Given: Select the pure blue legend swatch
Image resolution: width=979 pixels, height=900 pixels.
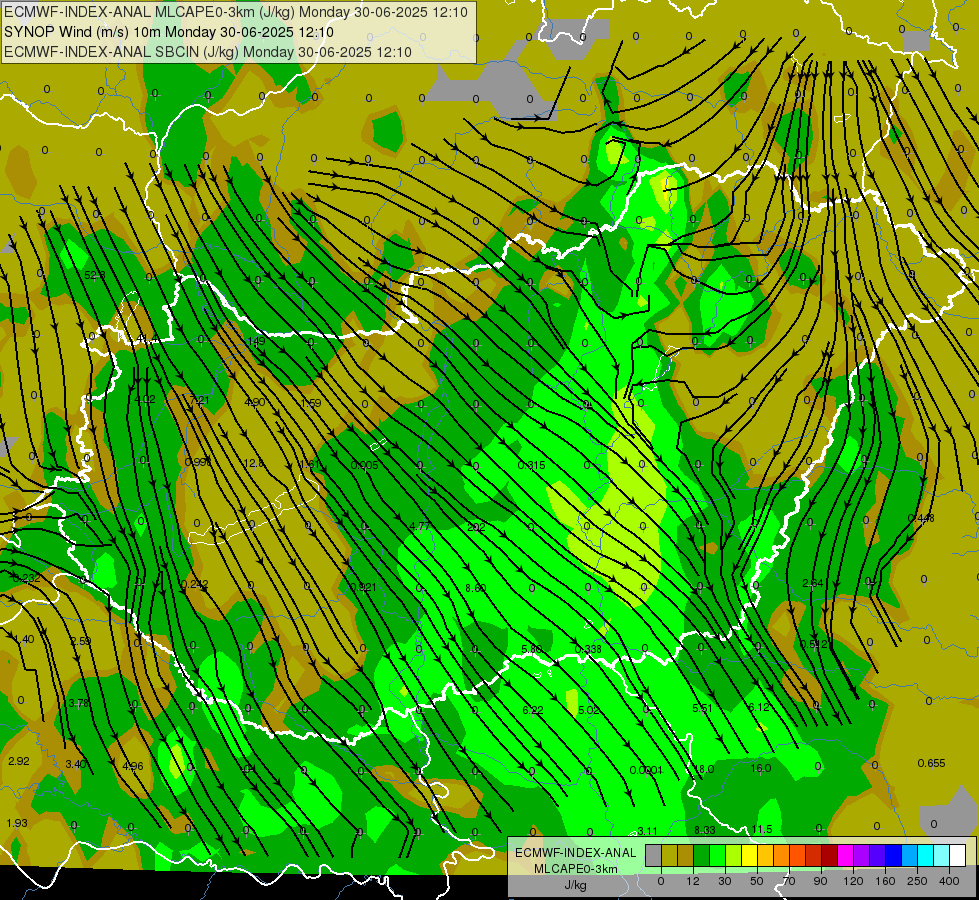Looking at the screenshot, I should 893,855.
